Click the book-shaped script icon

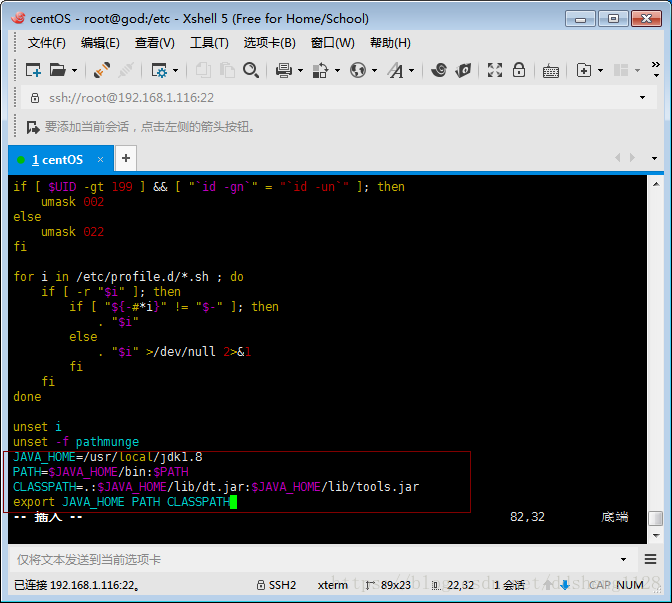coord(463,70)
